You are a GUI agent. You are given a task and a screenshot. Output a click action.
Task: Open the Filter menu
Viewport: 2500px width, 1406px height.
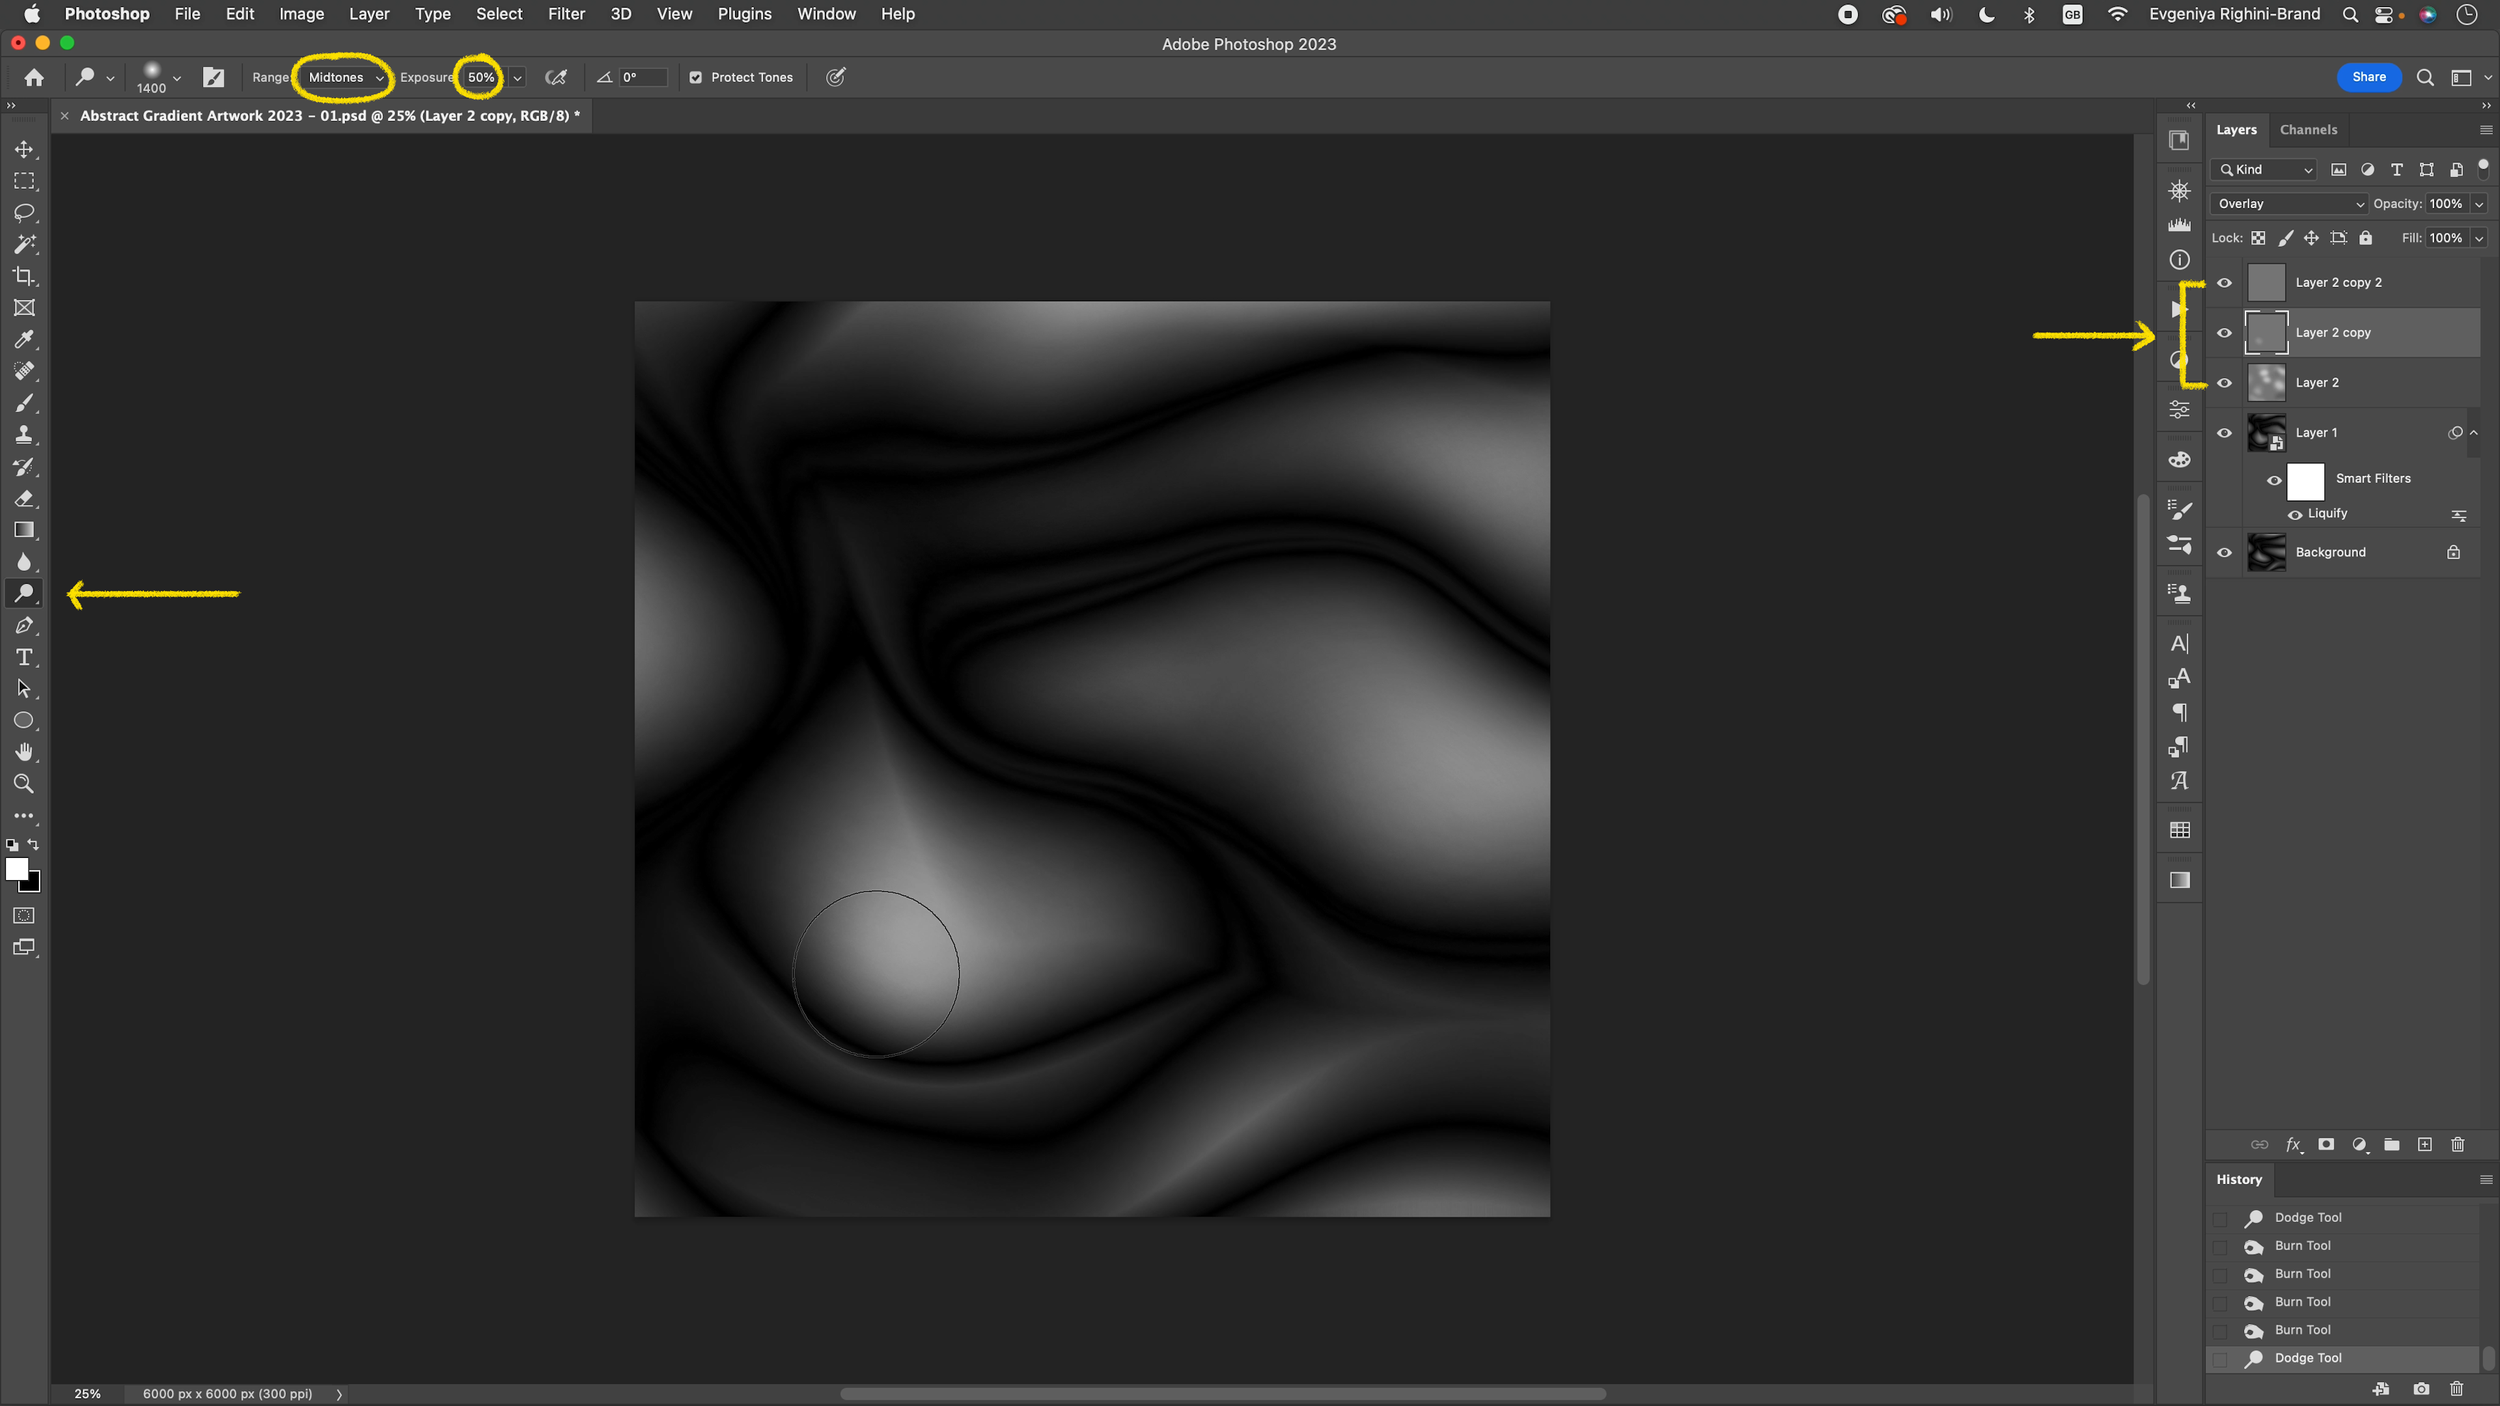tap(566, 13)
